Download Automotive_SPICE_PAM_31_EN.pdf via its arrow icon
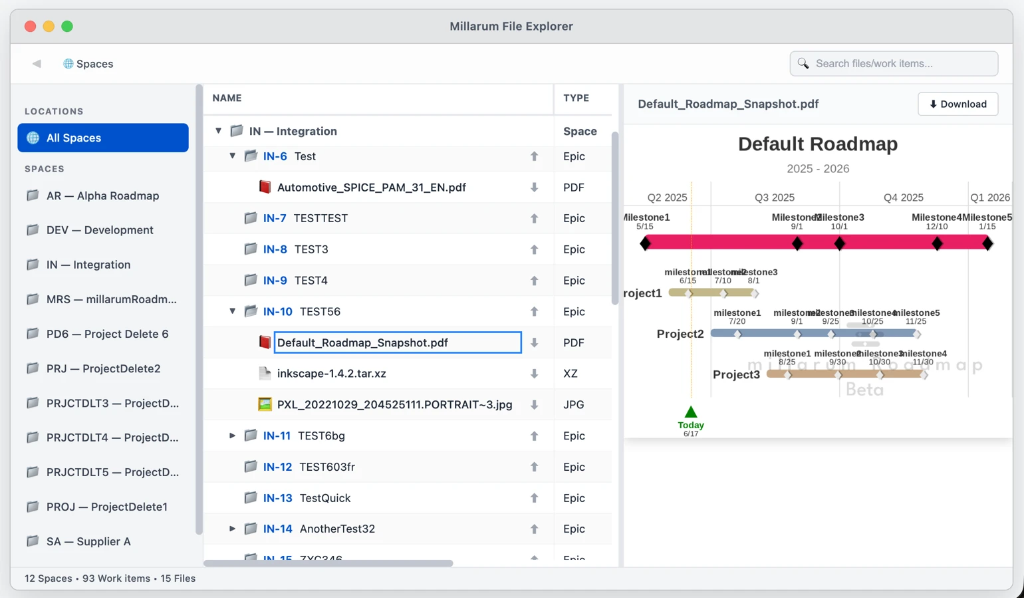1024x598 pixels. point(534,187)
